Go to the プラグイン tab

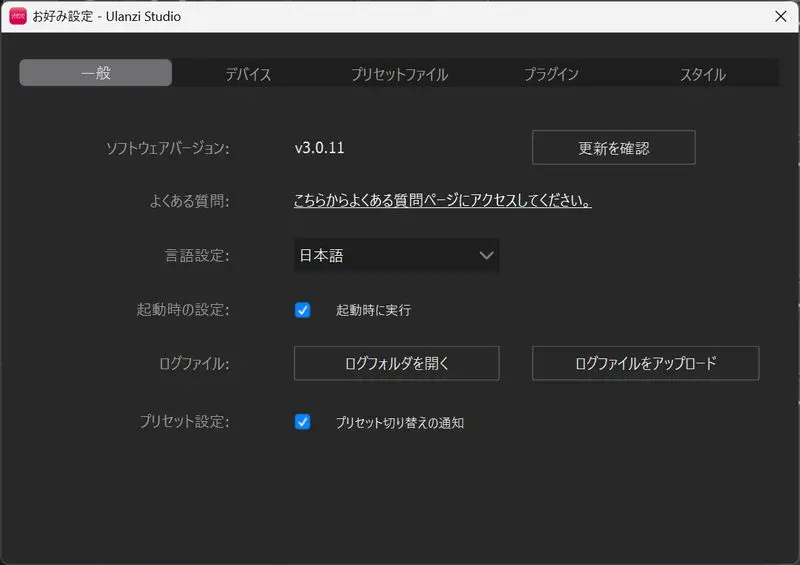pyautogui.click(x=551, y=74)
